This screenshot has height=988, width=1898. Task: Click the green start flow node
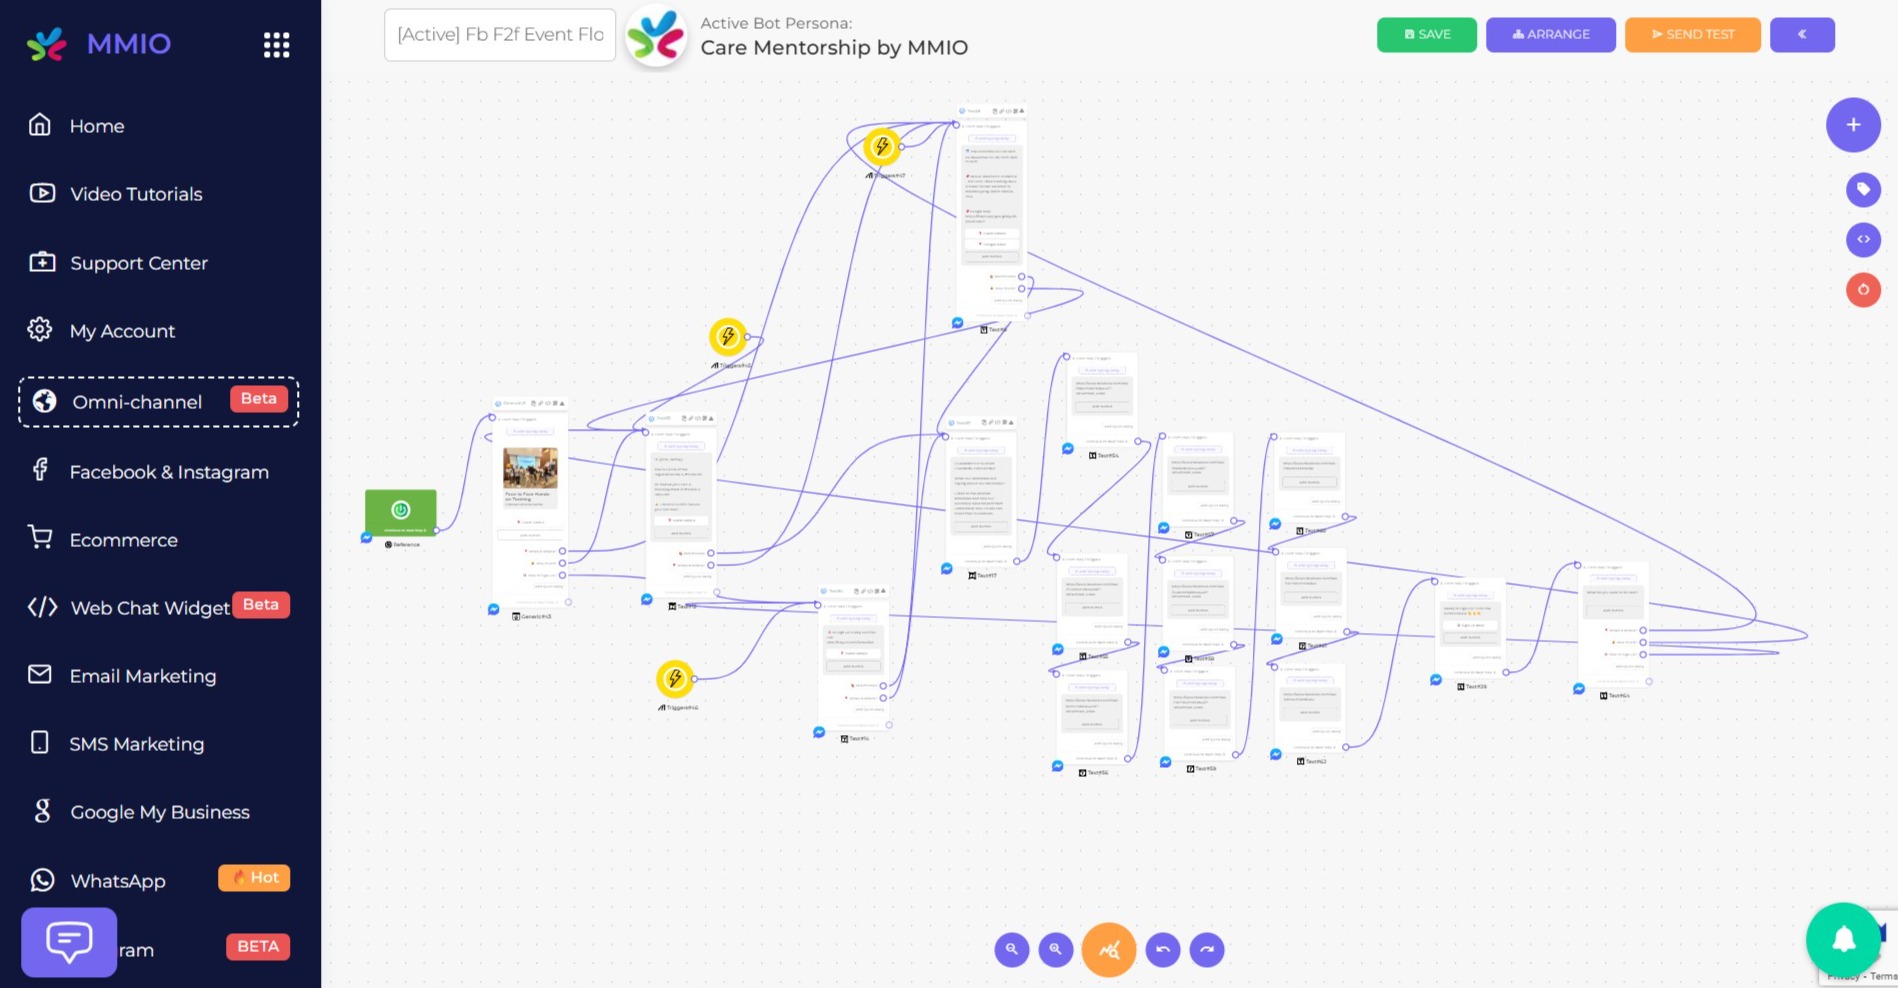coord(400,512)
